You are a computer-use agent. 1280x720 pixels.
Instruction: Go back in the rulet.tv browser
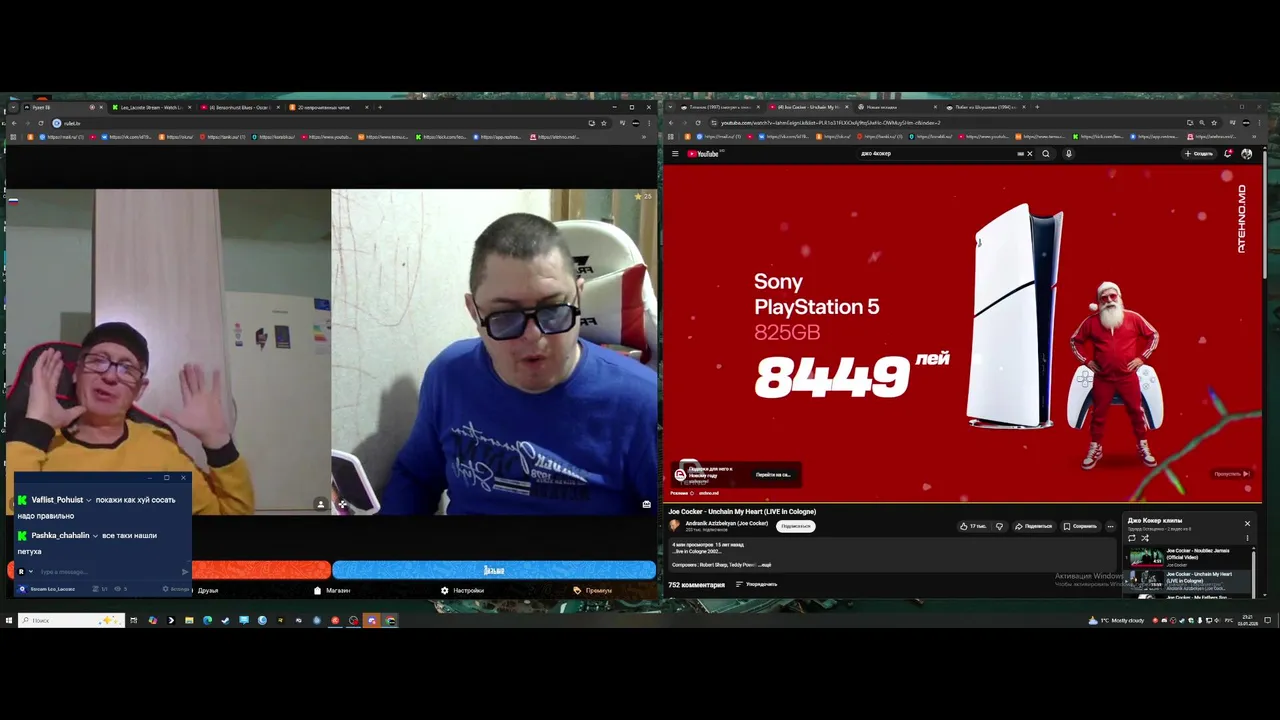[x=13, y=123]
